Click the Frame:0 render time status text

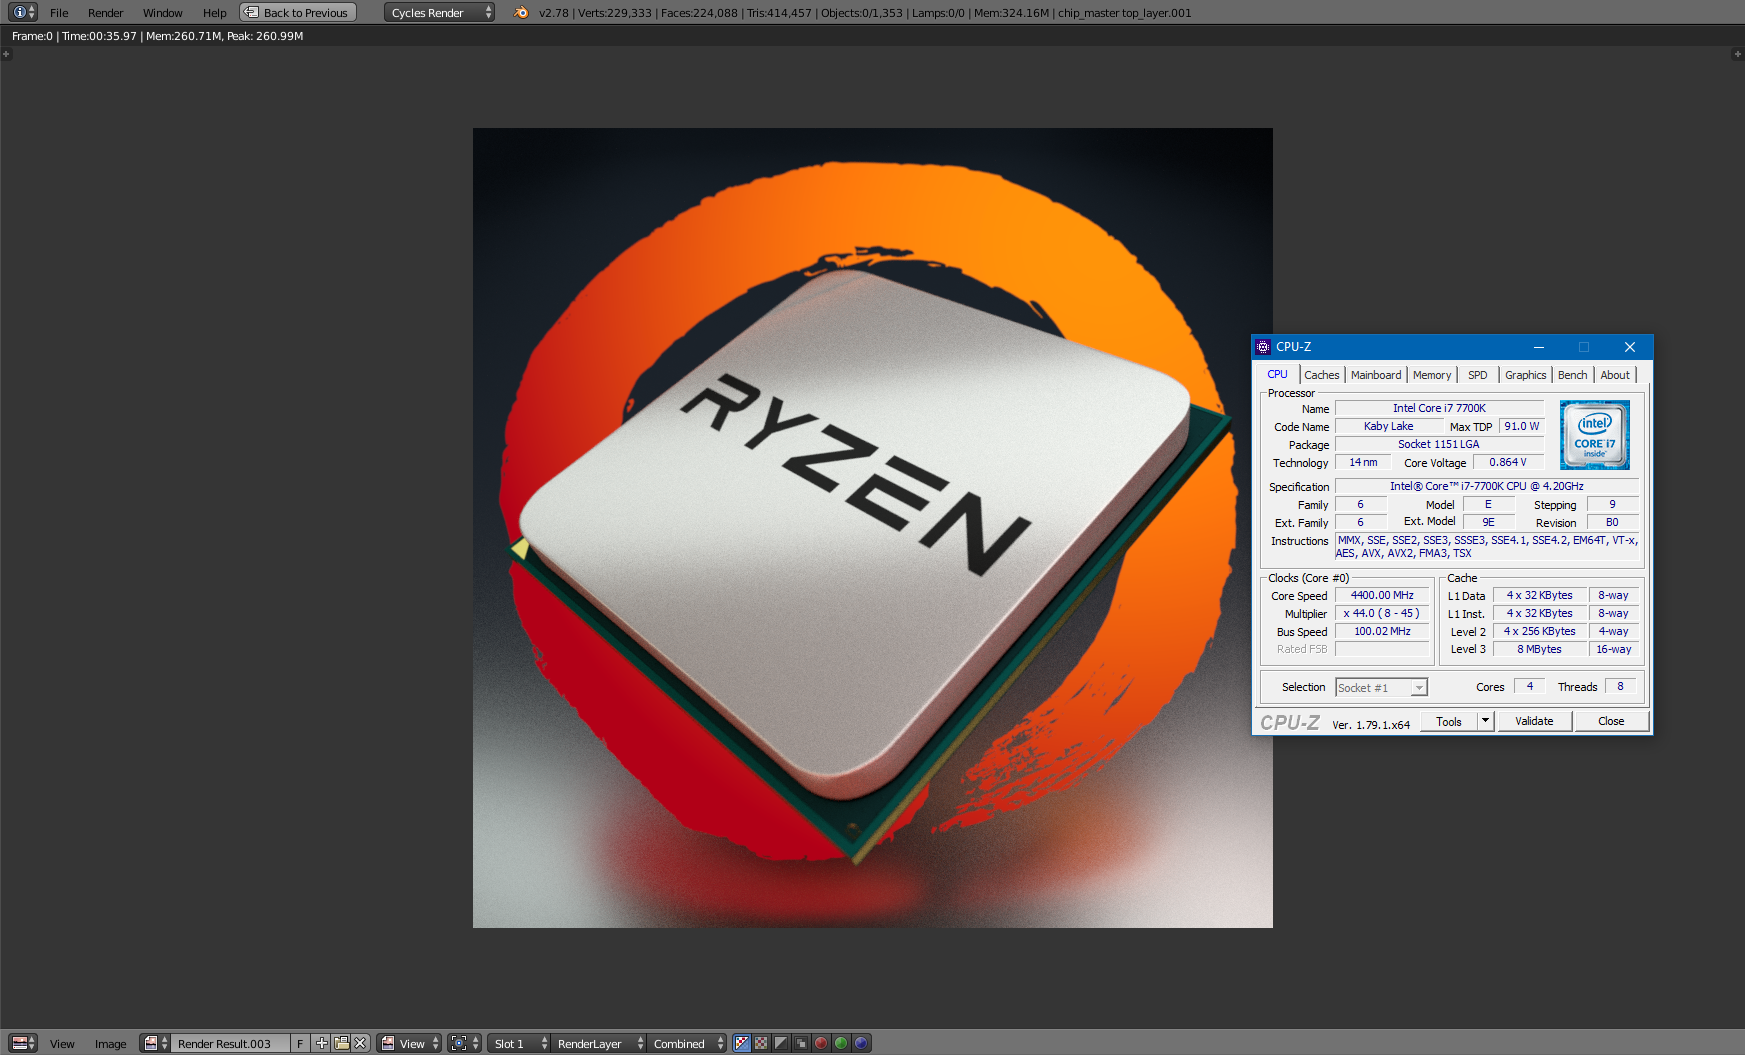coord(157,36)
